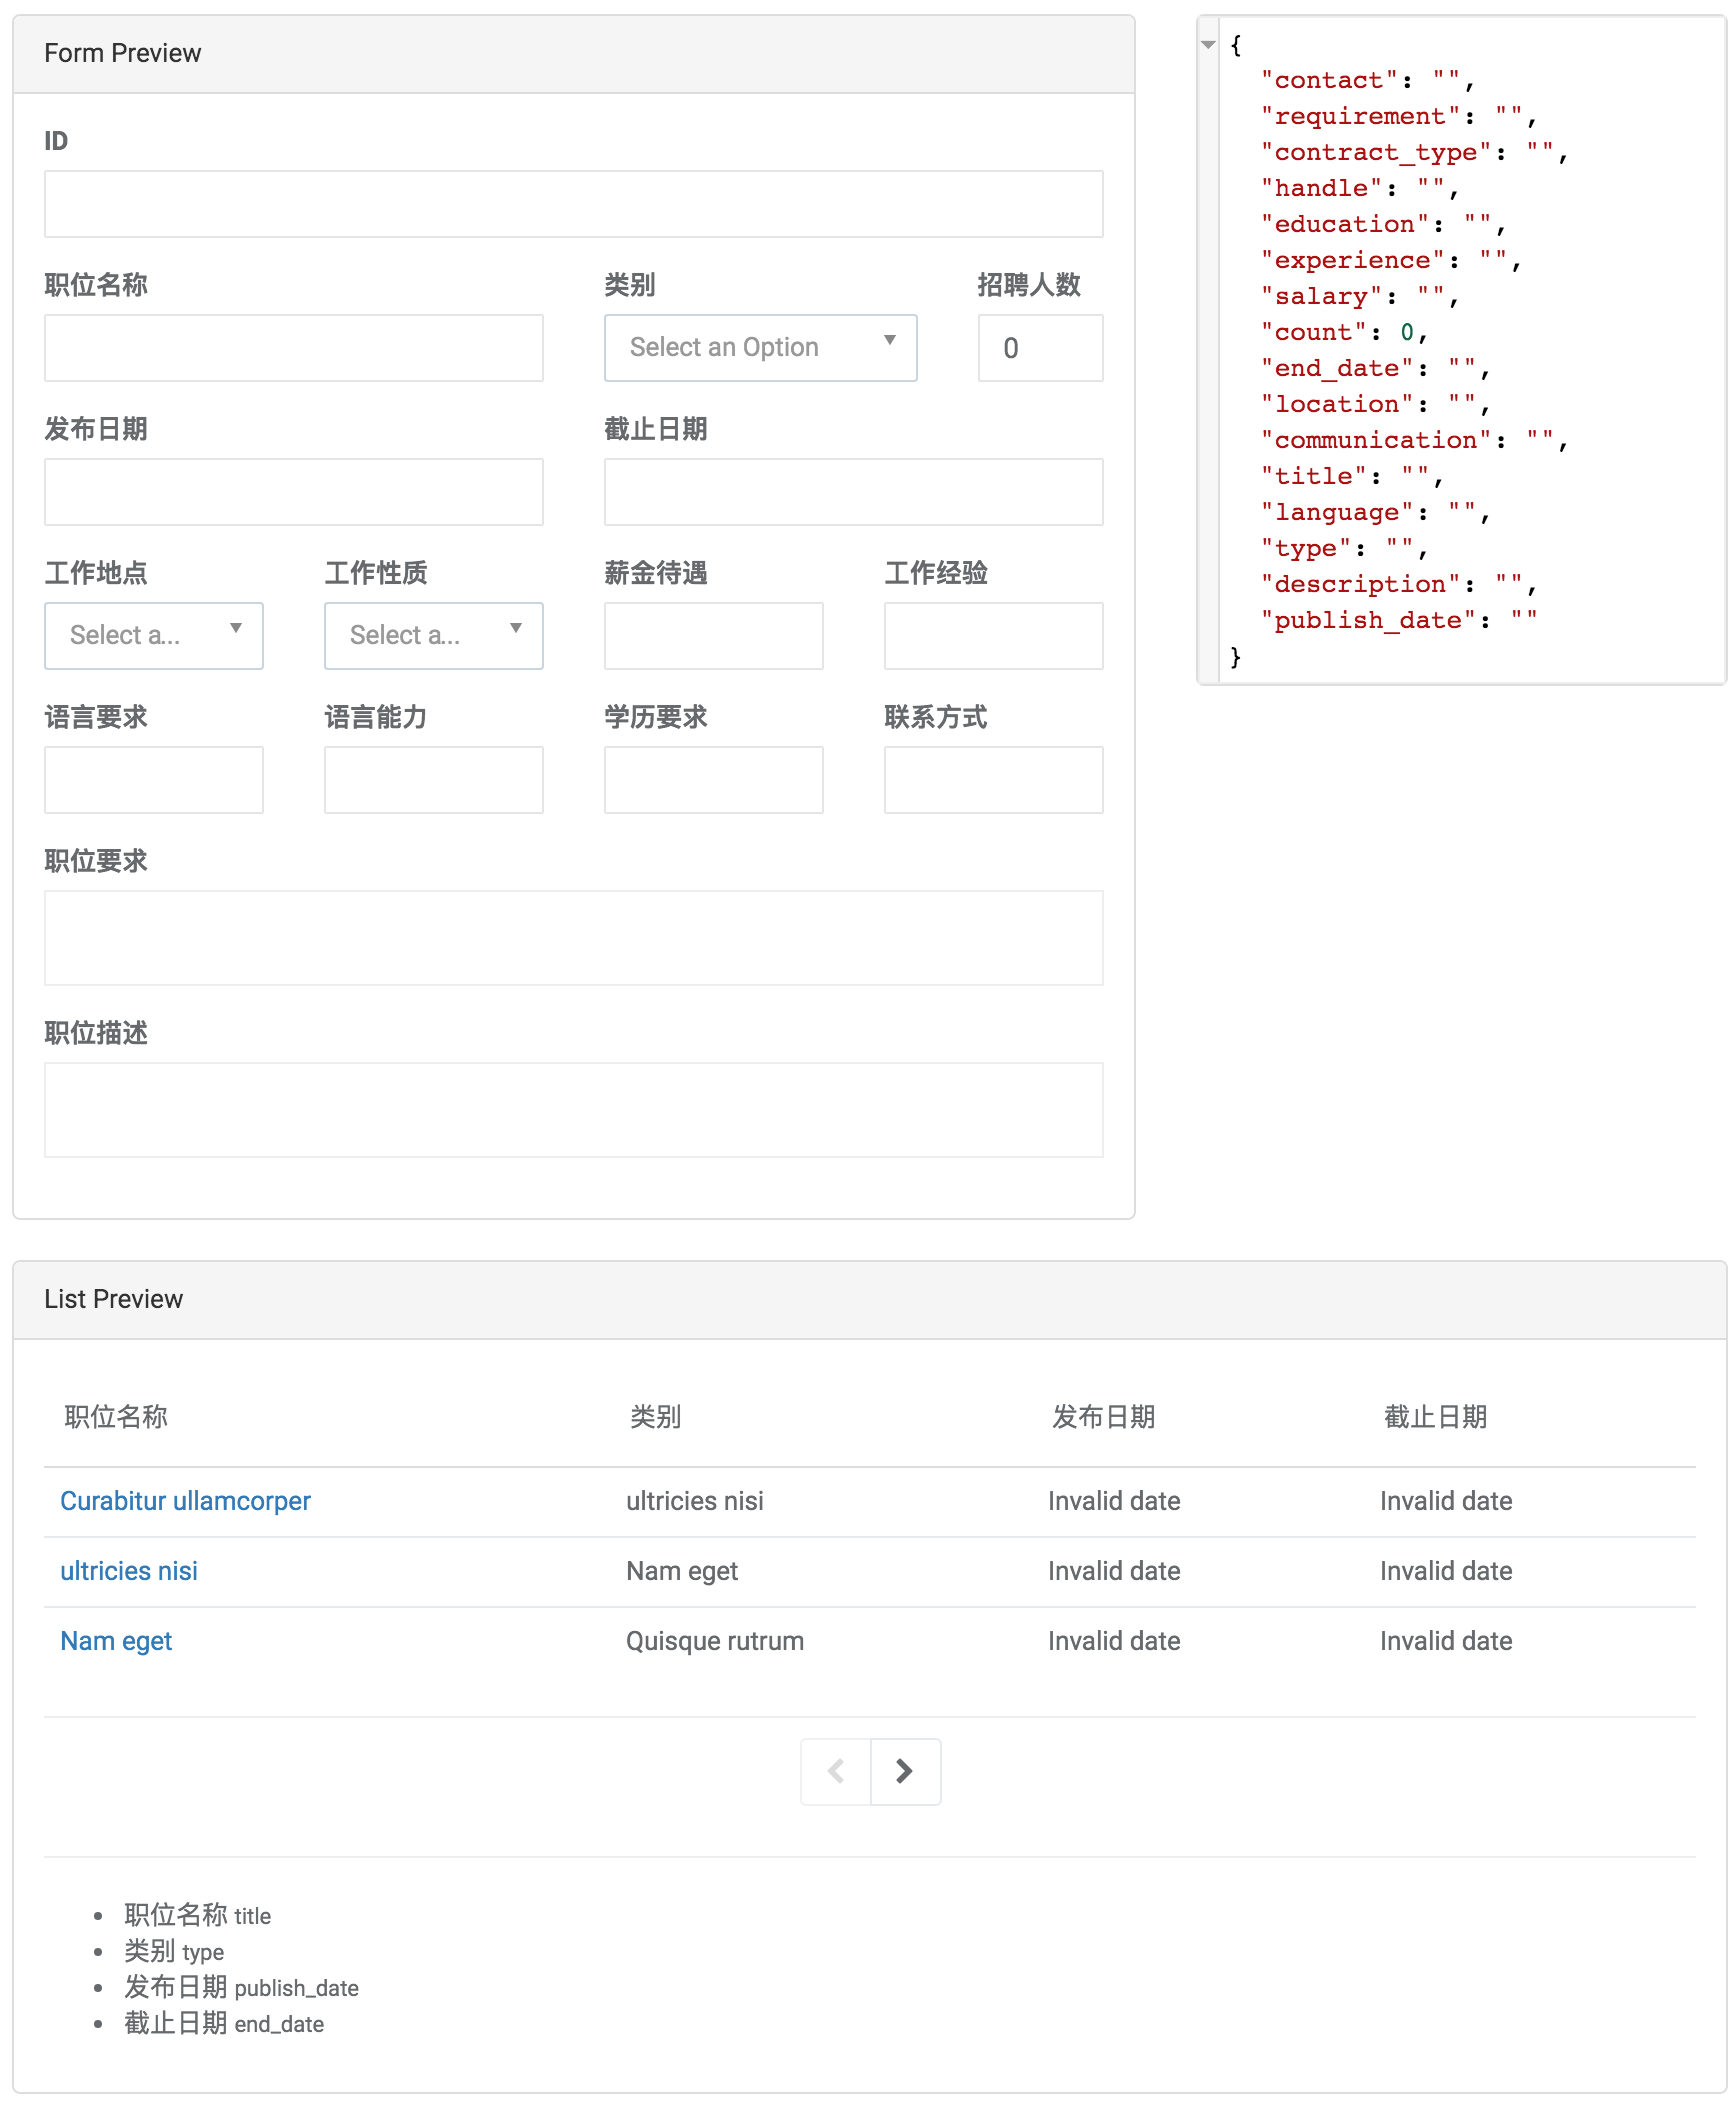Click the 发布日期 date input
1736x2102 pixels.
point(294,492)
